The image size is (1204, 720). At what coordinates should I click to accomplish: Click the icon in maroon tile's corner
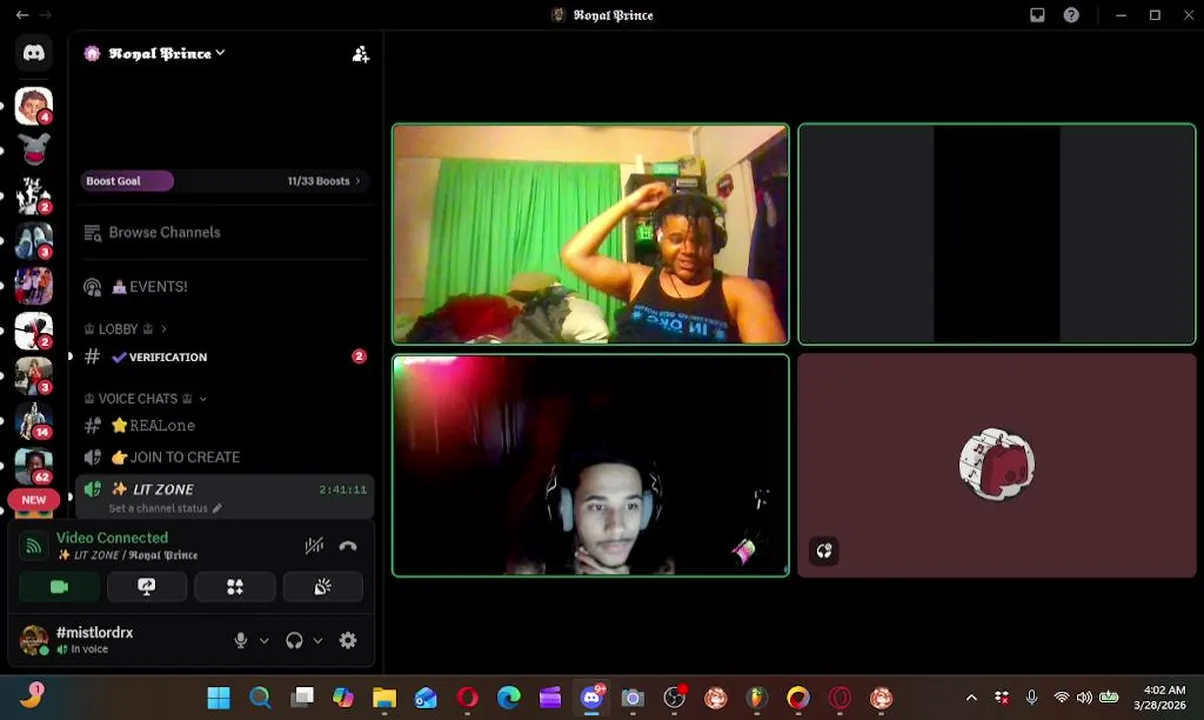824,551
